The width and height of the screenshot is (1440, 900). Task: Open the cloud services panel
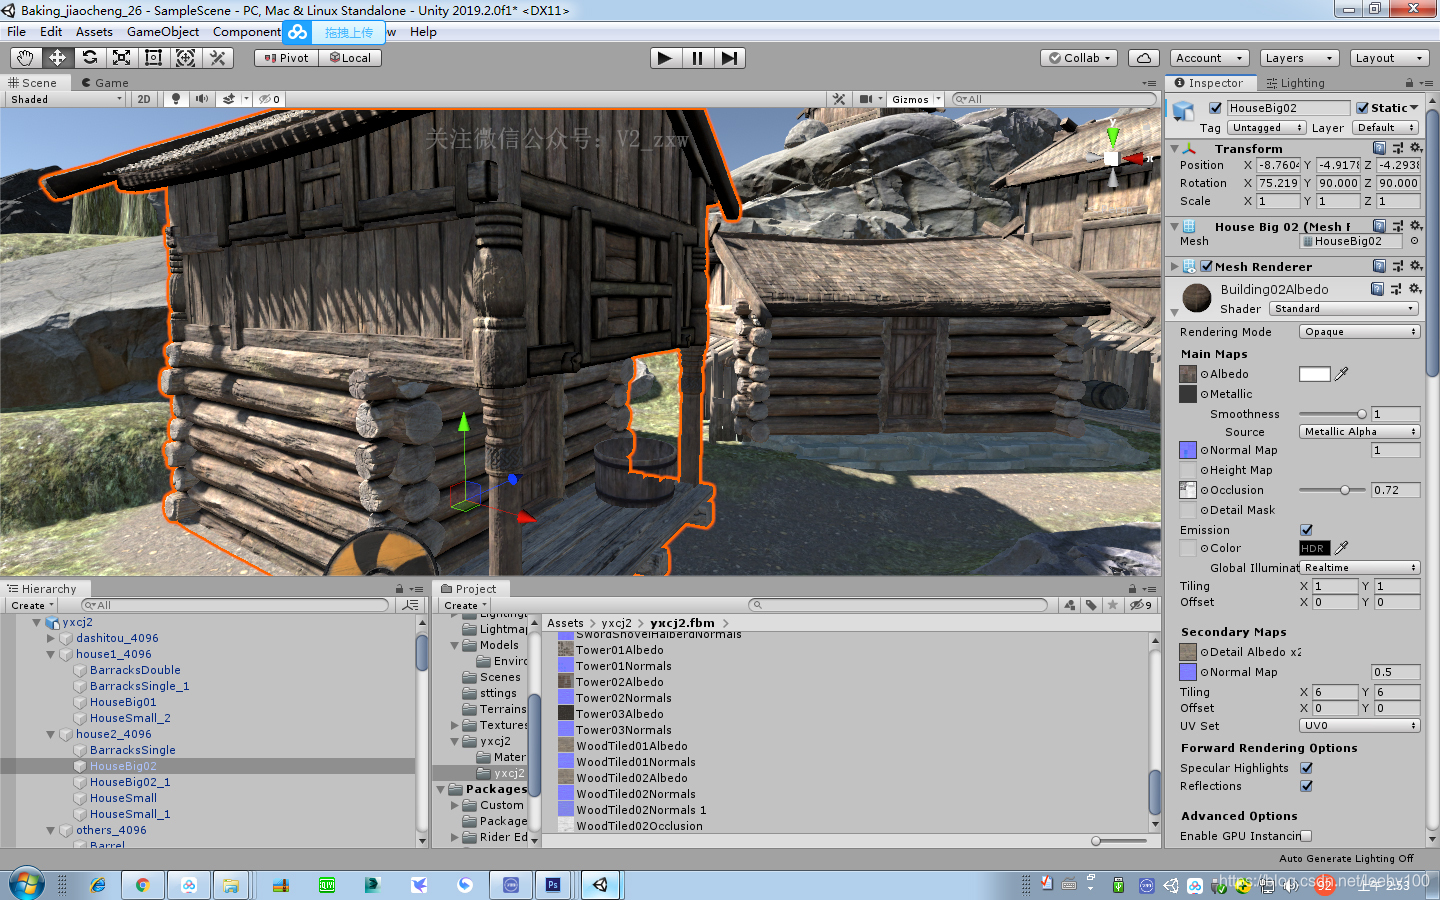pos(1144,58)
